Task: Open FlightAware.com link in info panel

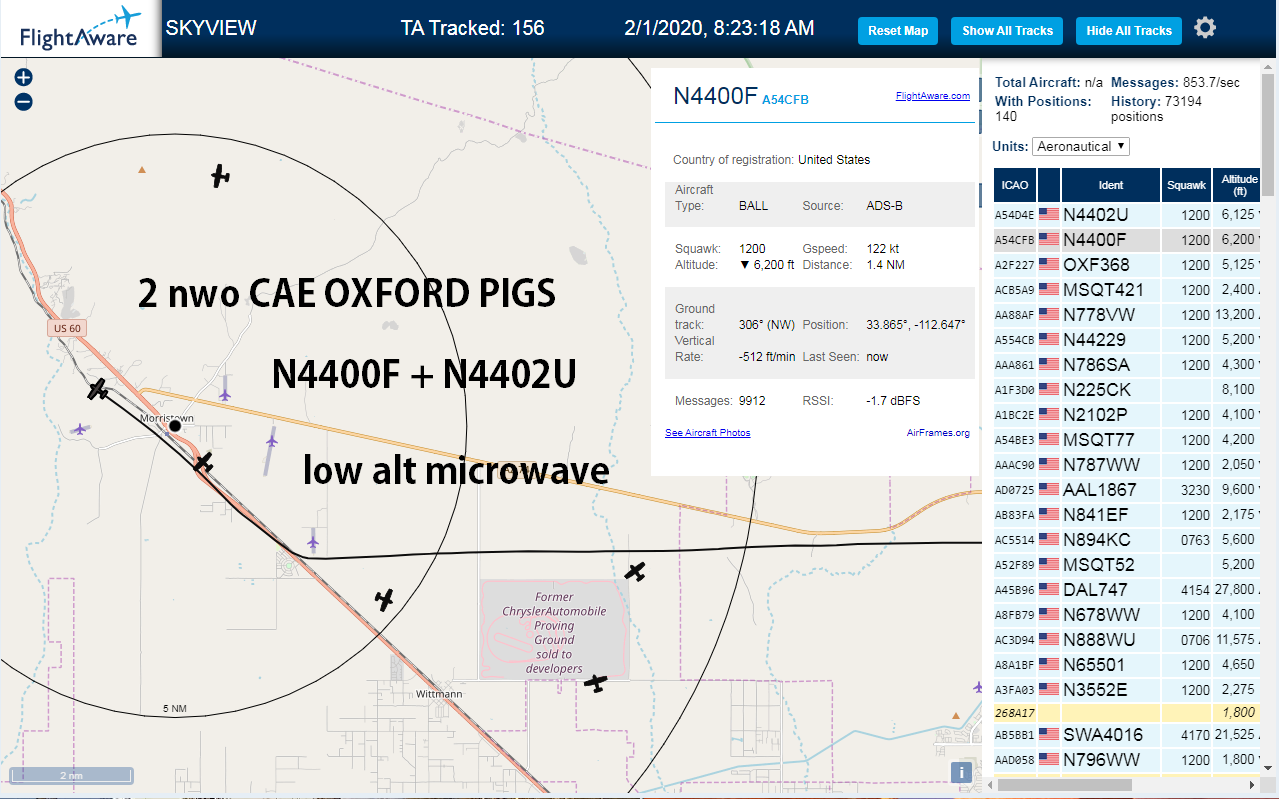Action: click(932, 96)
